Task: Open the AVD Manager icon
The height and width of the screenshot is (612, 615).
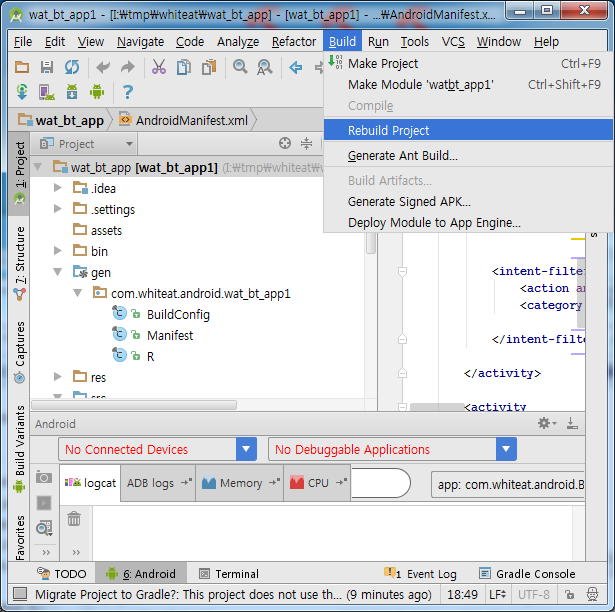Action: 47,92
